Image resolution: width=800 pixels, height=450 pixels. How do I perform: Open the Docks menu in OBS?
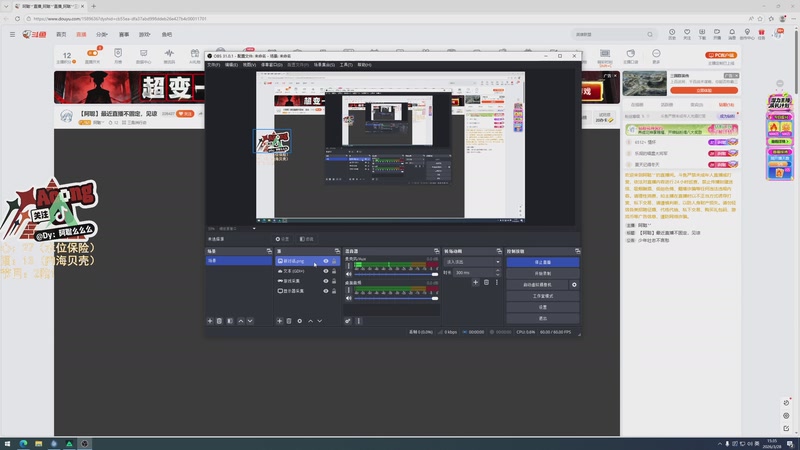click(x=272, y=65)
